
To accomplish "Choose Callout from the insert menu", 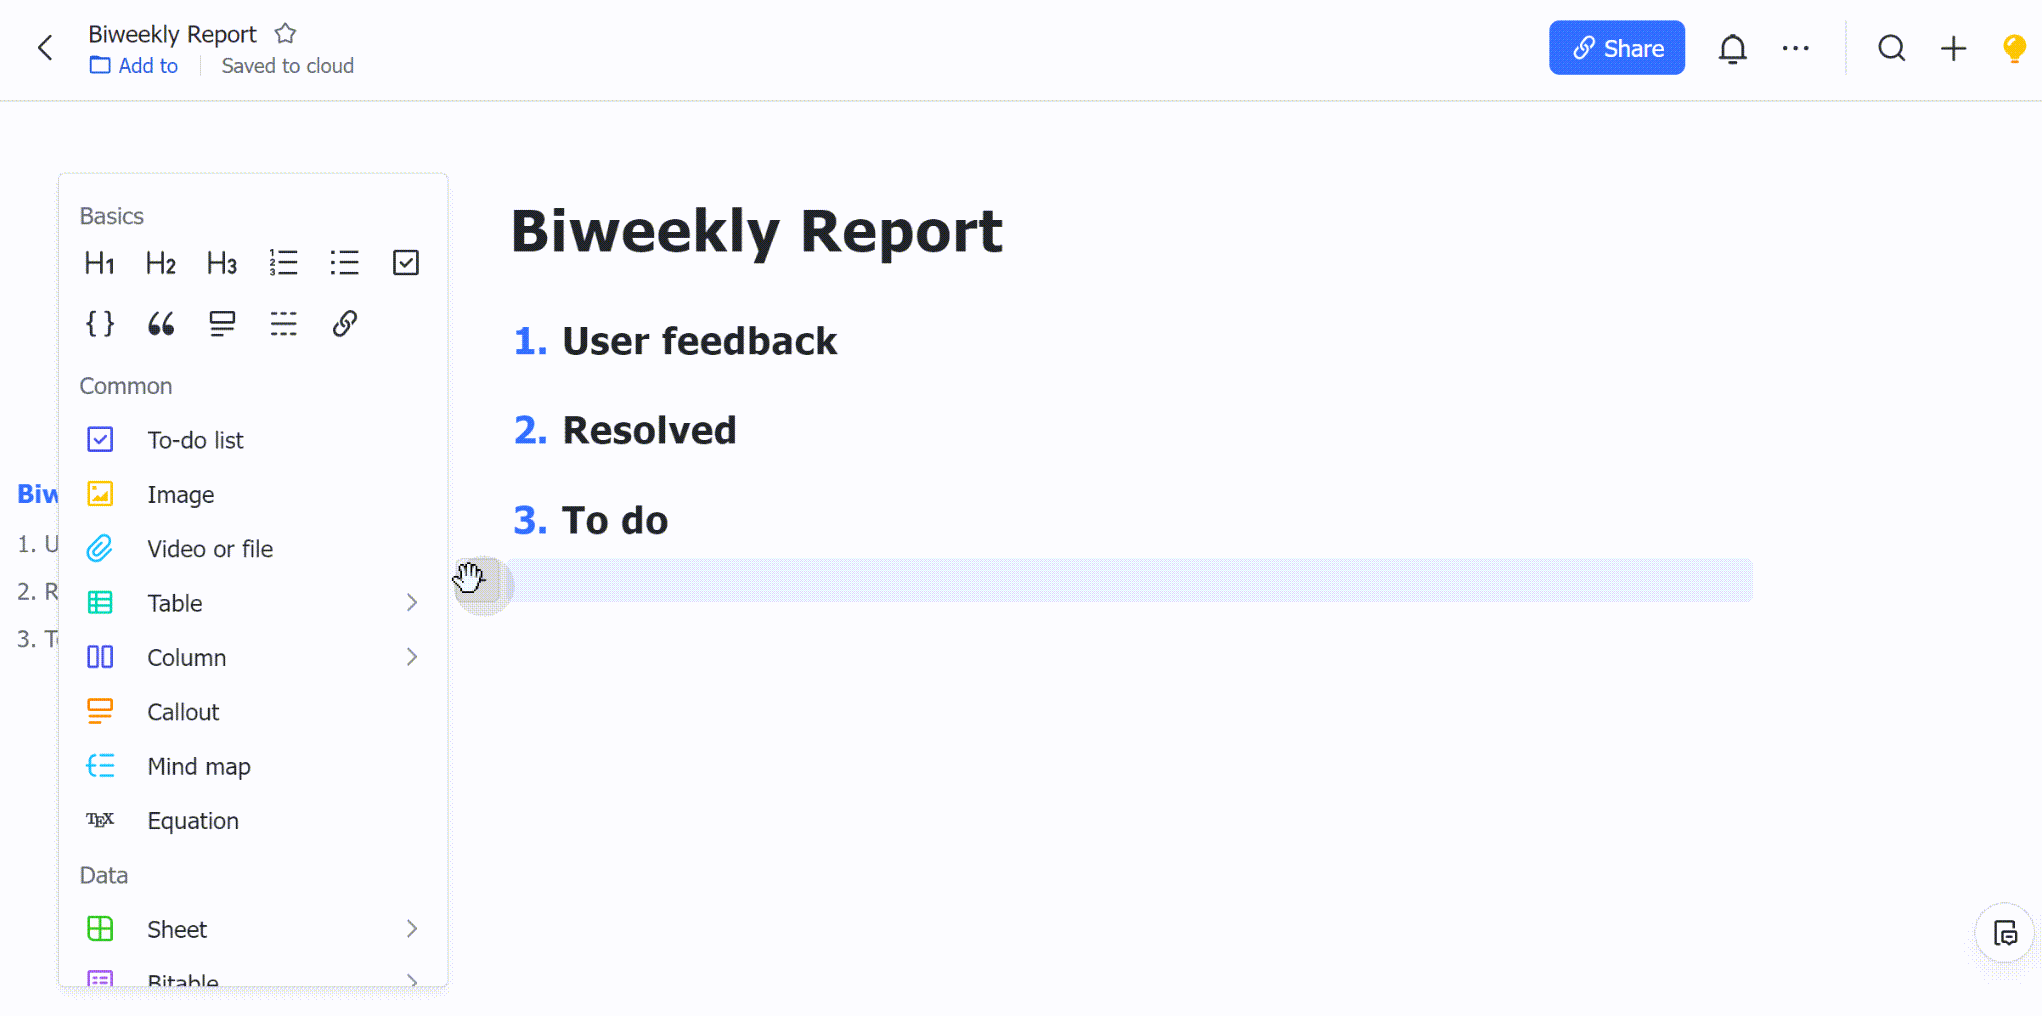I will coord(182,712).
